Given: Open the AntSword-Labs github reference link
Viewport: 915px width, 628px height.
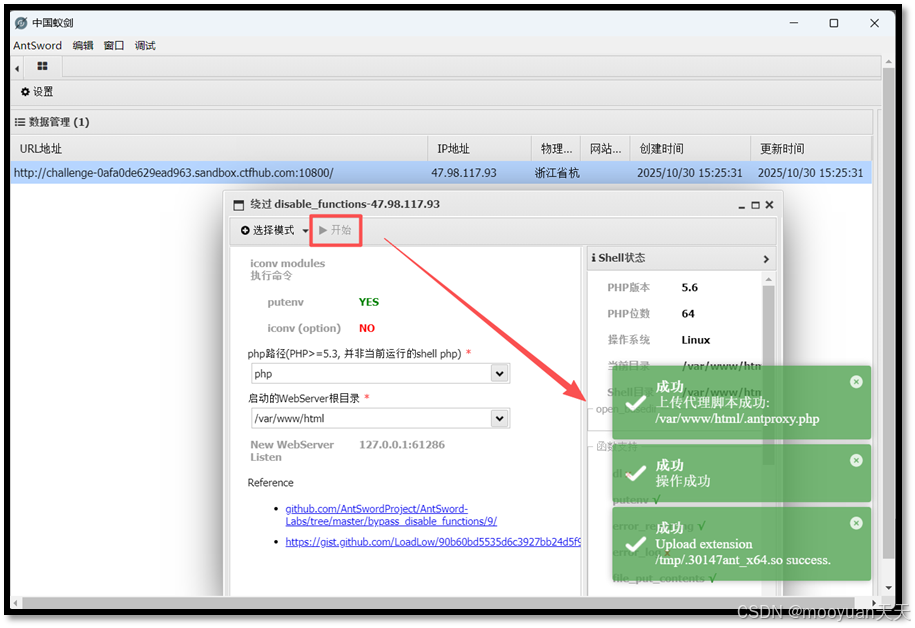Looking at the screenshot, I should (x=391, y=515).
